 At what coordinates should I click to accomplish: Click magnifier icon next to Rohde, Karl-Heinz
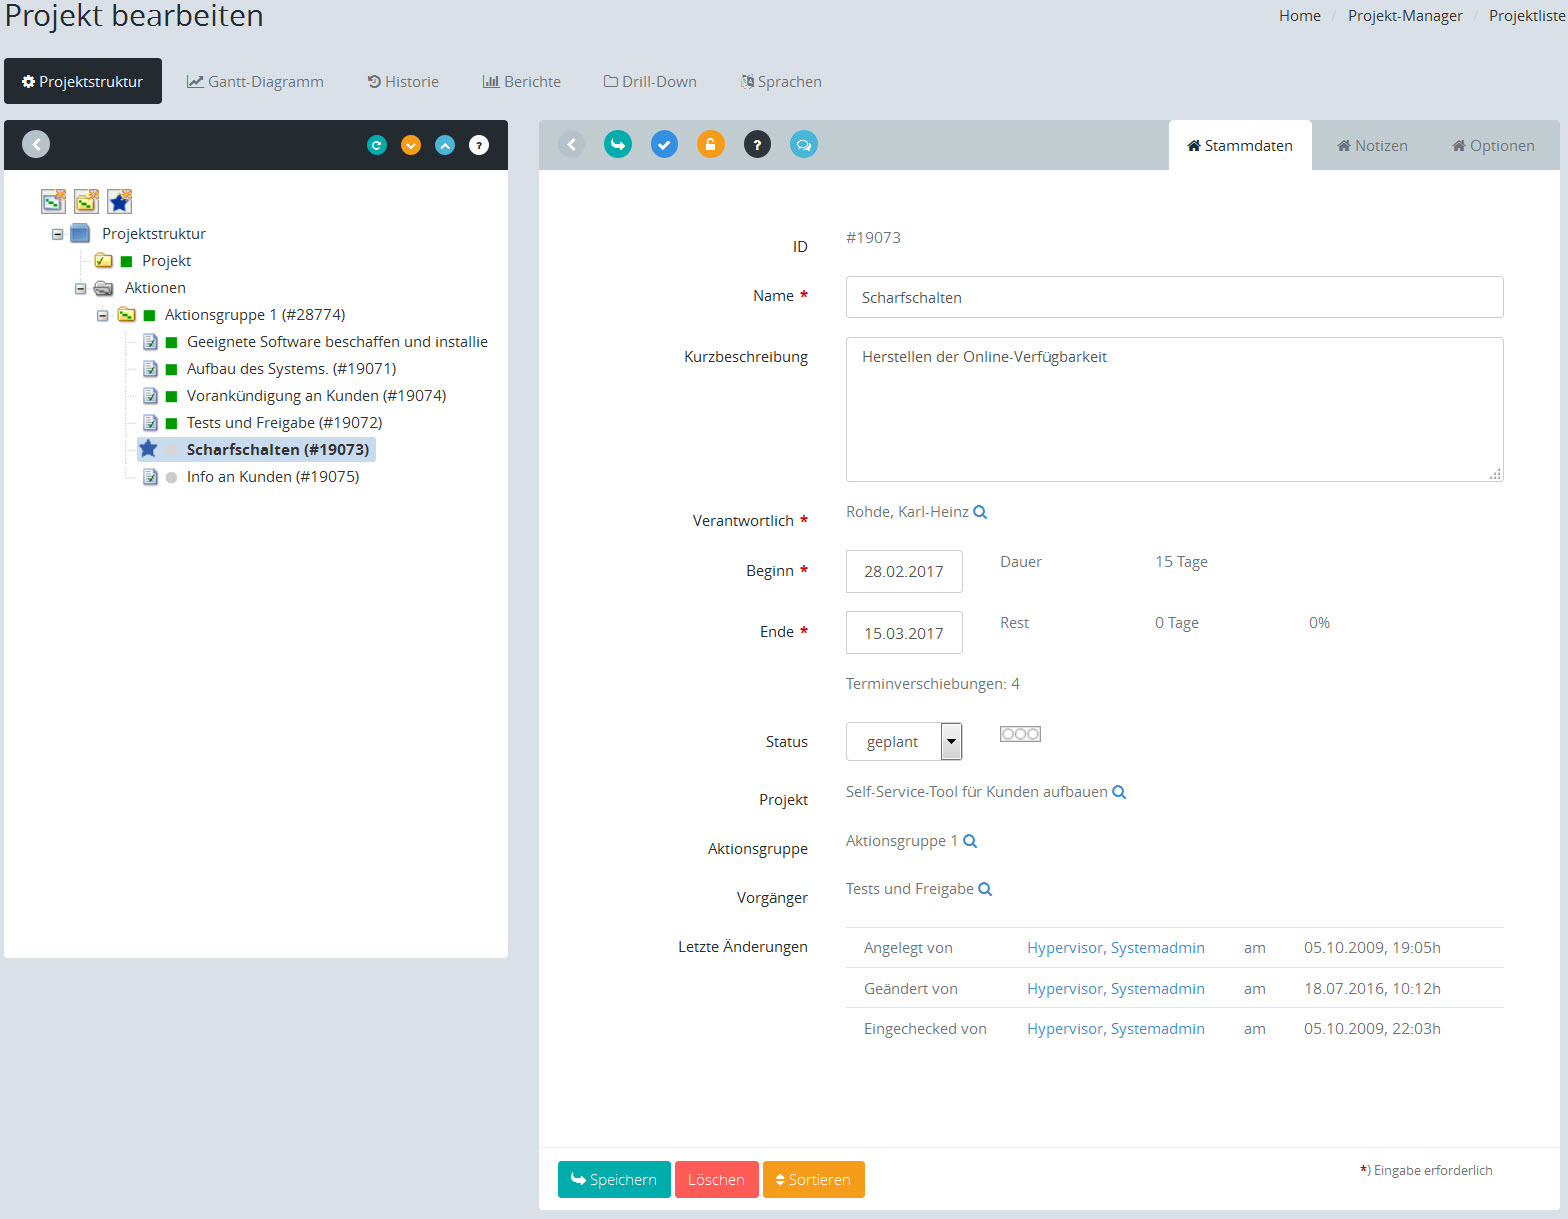click(x=980, y=512)
